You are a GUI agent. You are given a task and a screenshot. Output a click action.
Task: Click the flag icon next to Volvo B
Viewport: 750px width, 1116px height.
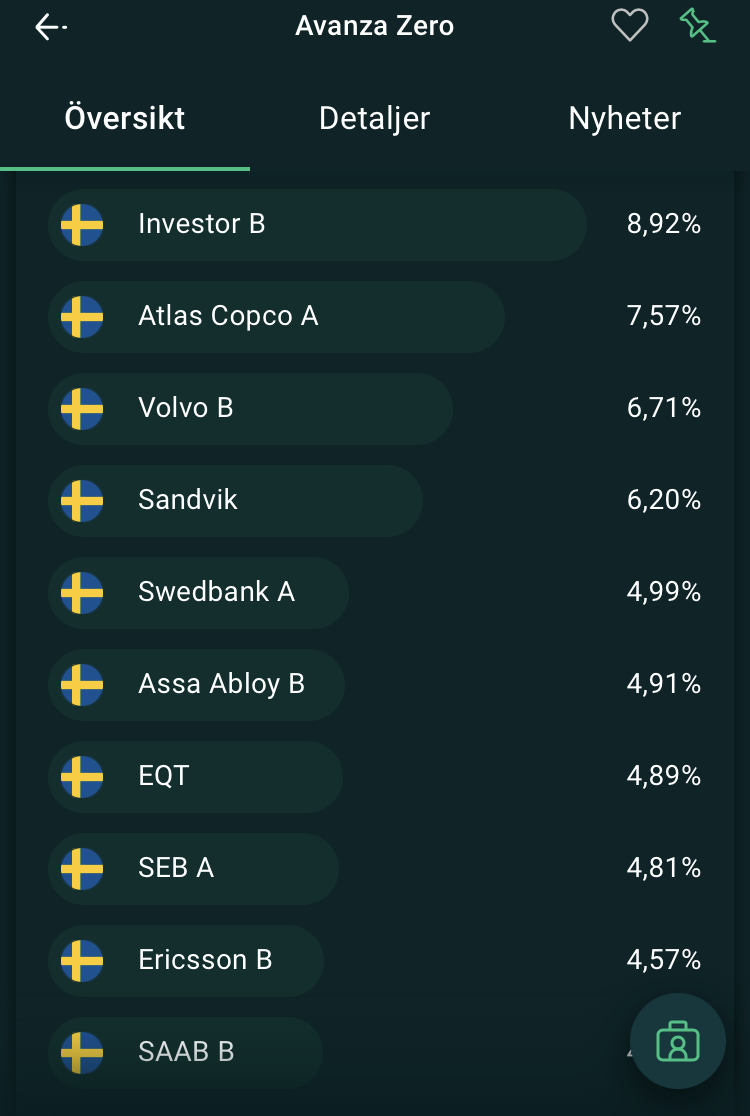click(82, 409)
